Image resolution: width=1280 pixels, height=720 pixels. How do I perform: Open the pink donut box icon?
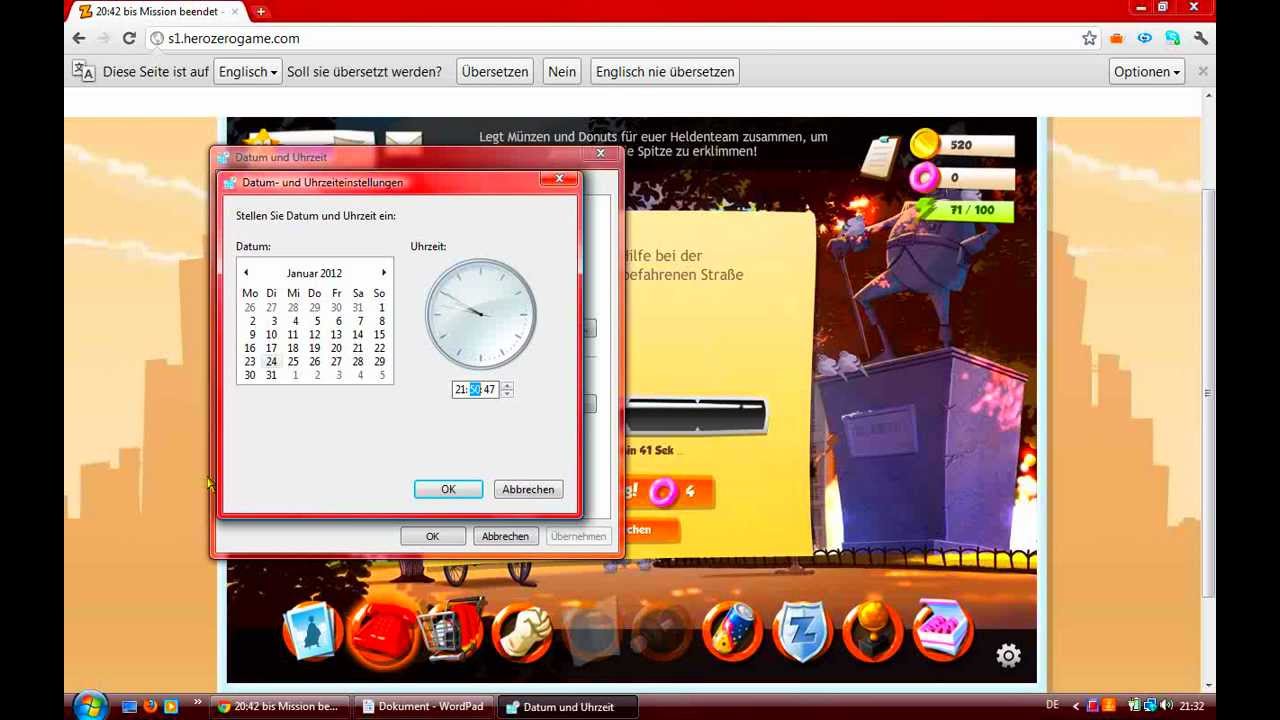[x=942, y=631]
